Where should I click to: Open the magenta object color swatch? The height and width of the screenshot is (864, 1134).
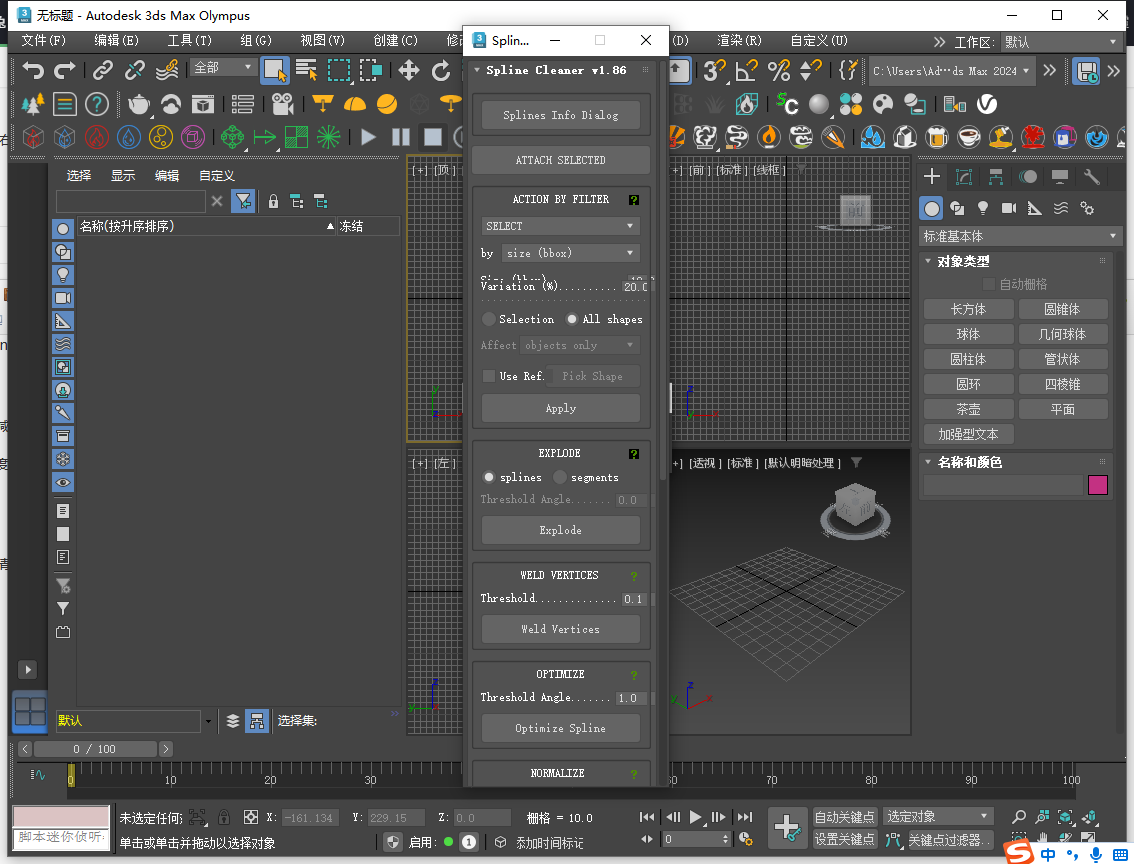coord(1098,484)
